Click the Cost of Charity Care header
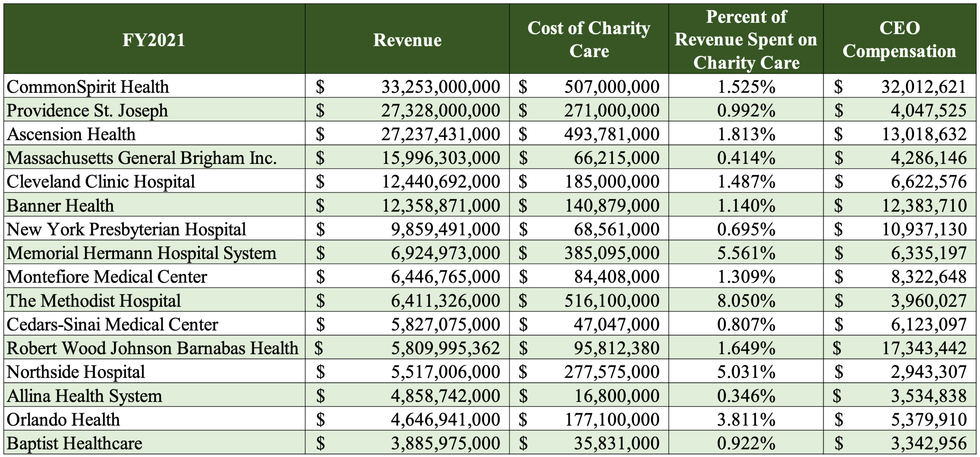This screenshot has width=980, height=457. coord(588,40)
